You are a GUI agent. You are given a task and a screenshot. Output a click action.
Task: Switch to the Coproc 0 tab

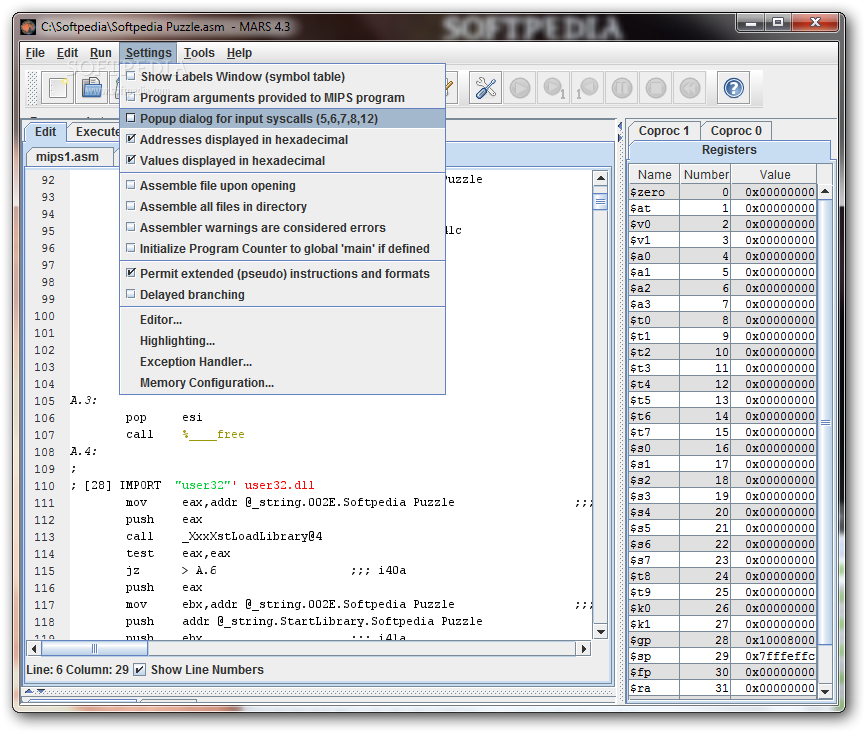(736, 131)
